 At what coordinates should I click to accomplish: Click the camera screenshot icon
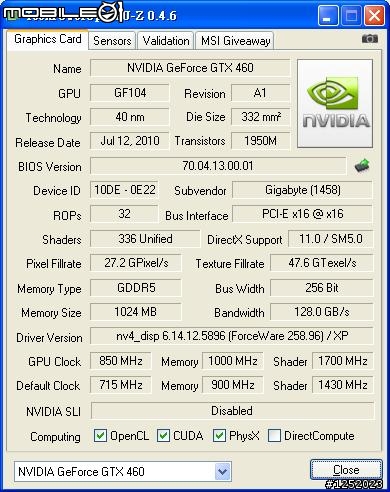[370, 39]
